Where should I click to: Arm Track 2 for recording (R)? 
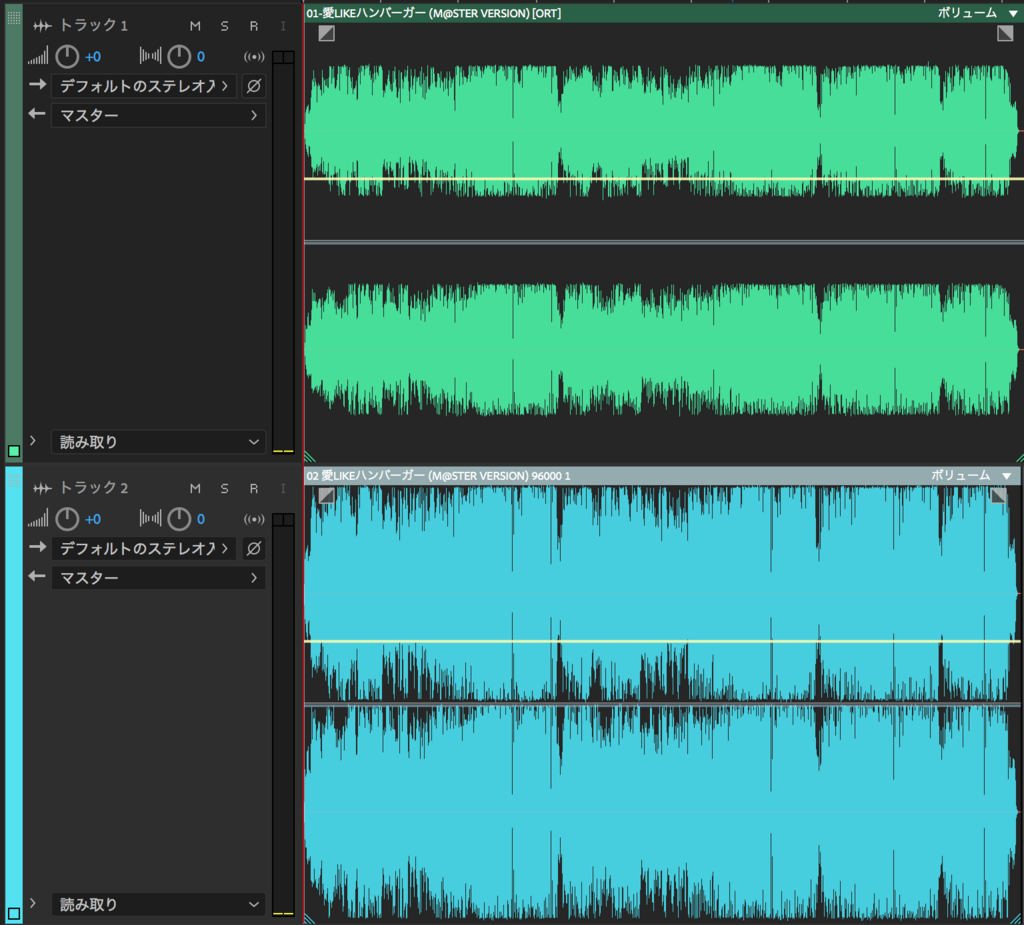pos(254,489)
